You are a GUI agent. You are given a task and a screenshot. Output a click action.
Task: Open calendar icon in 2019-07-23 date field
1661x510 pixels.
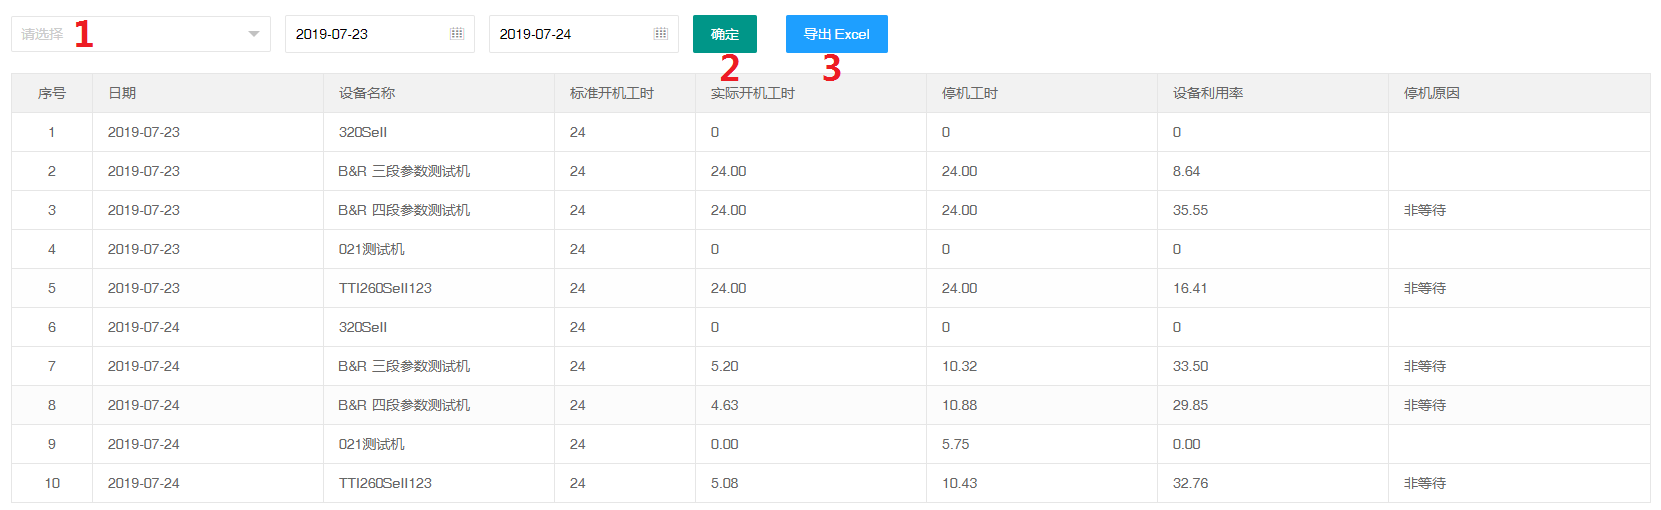coord(457,34)
